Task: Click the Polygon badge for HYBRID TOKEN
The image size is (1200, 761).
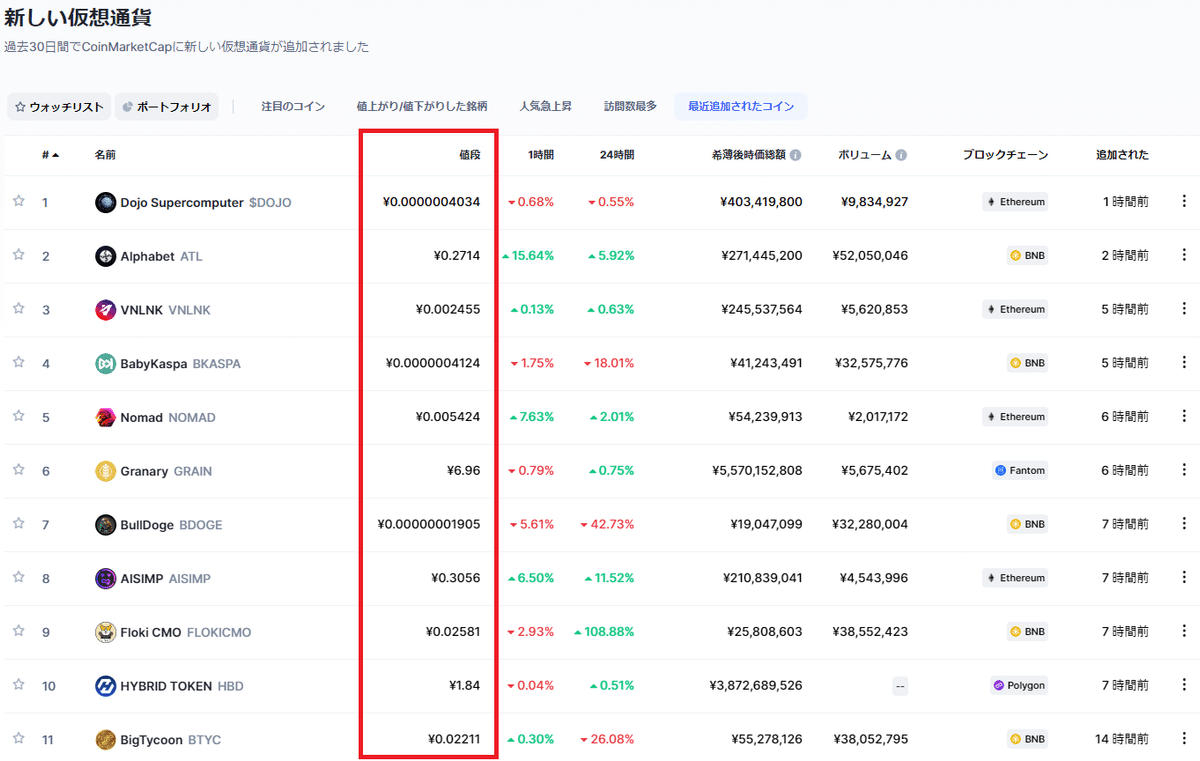Action: (1017, 686)
